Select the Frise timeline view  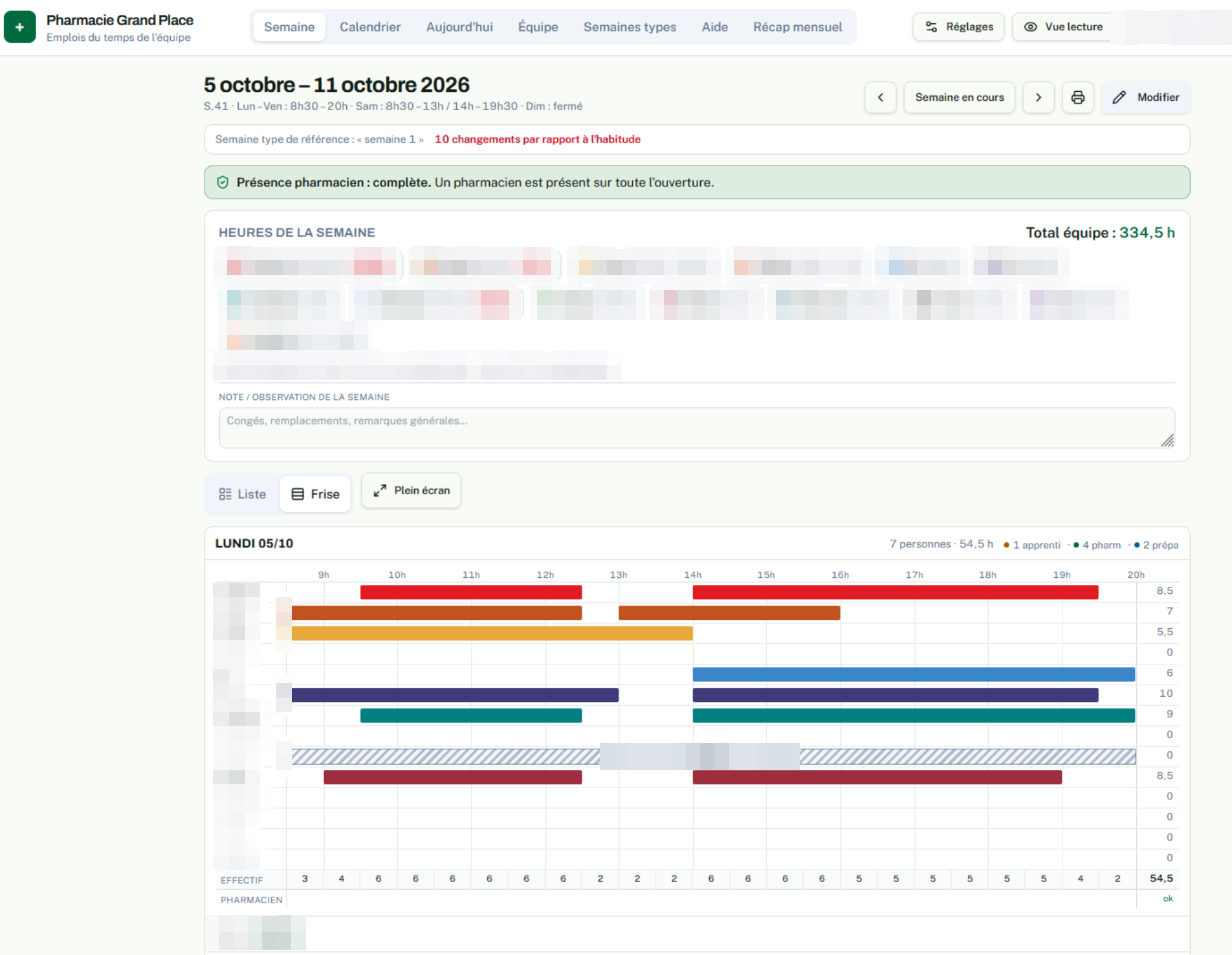click(x=315, y=494)
